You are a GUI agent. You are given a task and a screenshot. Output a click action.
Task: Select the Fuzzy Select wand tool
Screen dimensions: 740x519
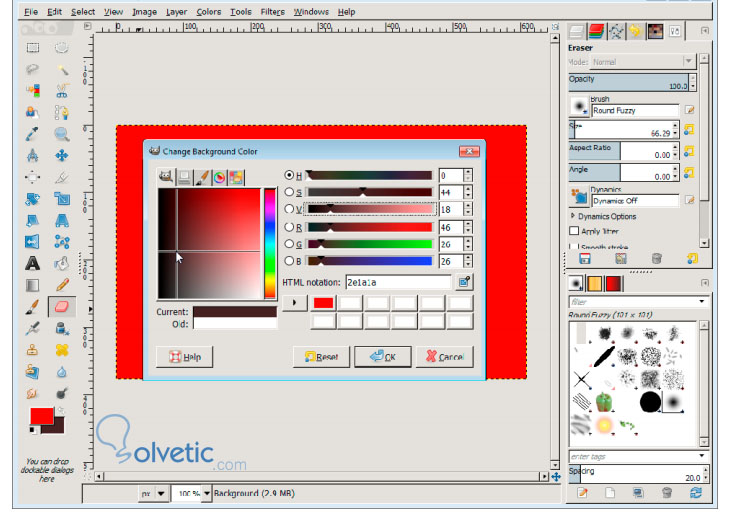(61, 69)
